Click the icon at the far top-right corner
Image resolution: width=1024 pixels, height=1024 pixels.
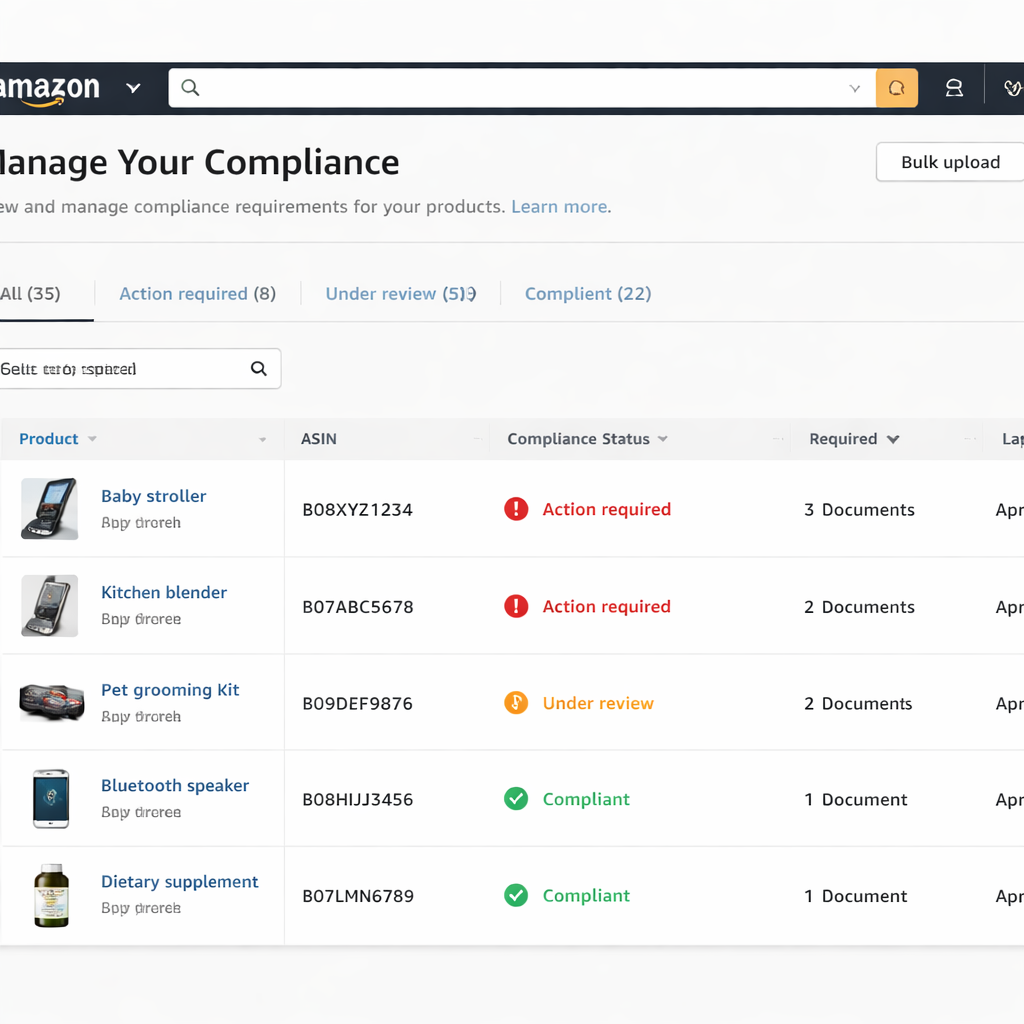coord(1012,88)
